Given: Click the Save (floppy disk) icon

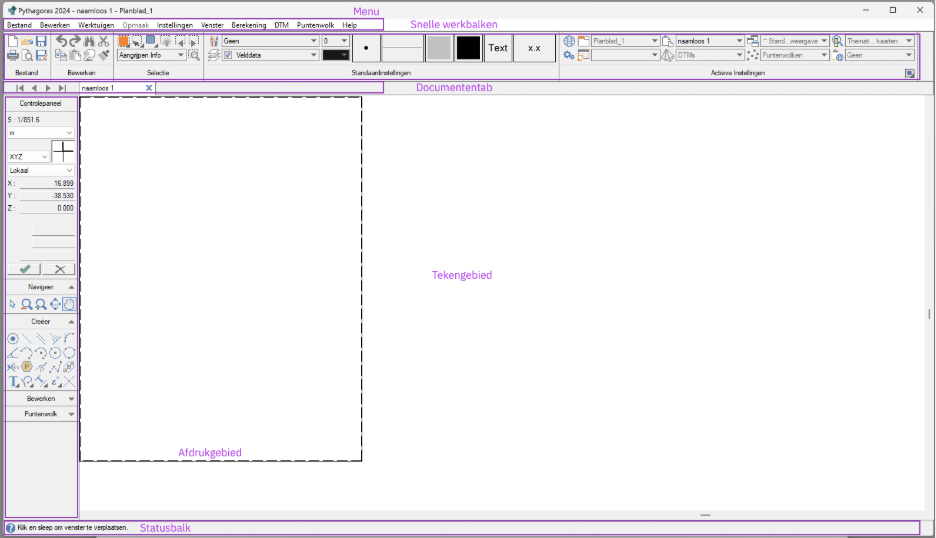Looking at the screenshot, I should click(41, 41).
